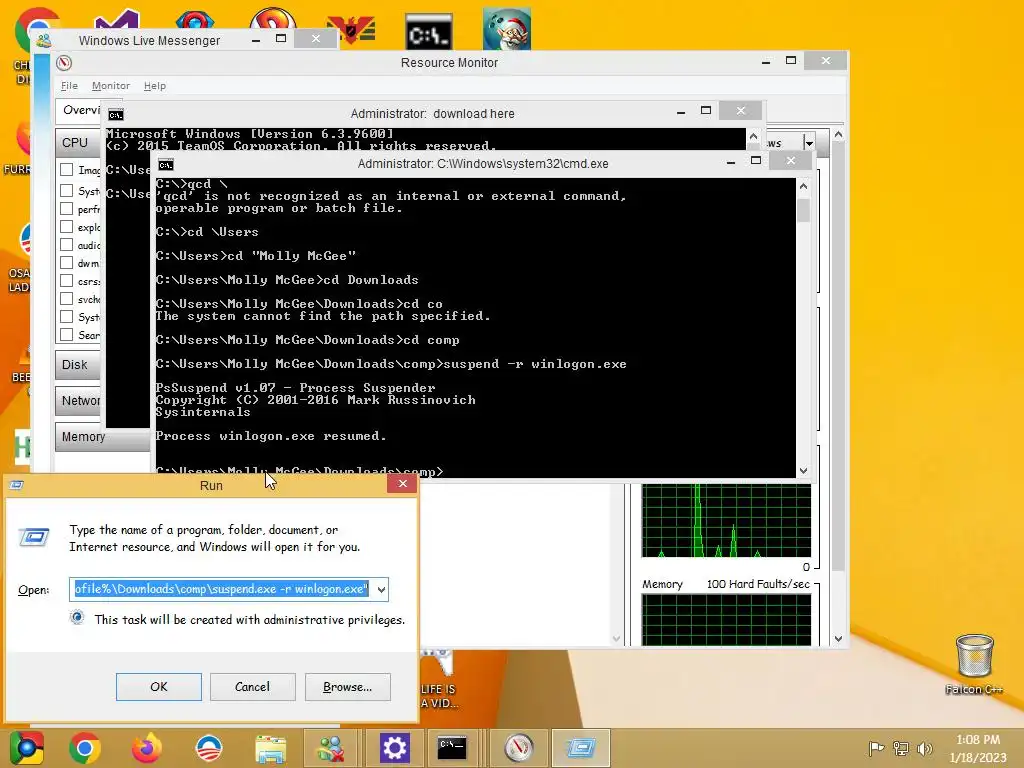Switch to Command Prompt taskbar icon
This screenshot has height=768, width=1024.
[x=452, y=748]
